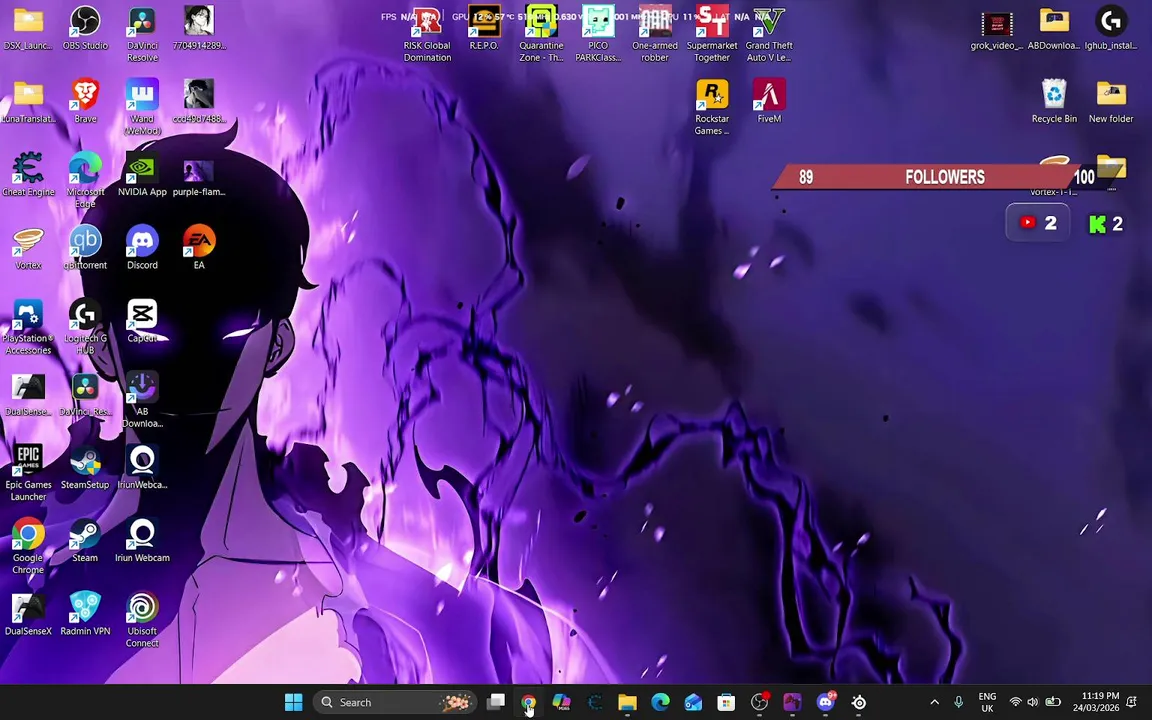The height and width of the screenshot is (720, 1152).
Task: Open the Recycle Bin
Action: click(1054, 101)
